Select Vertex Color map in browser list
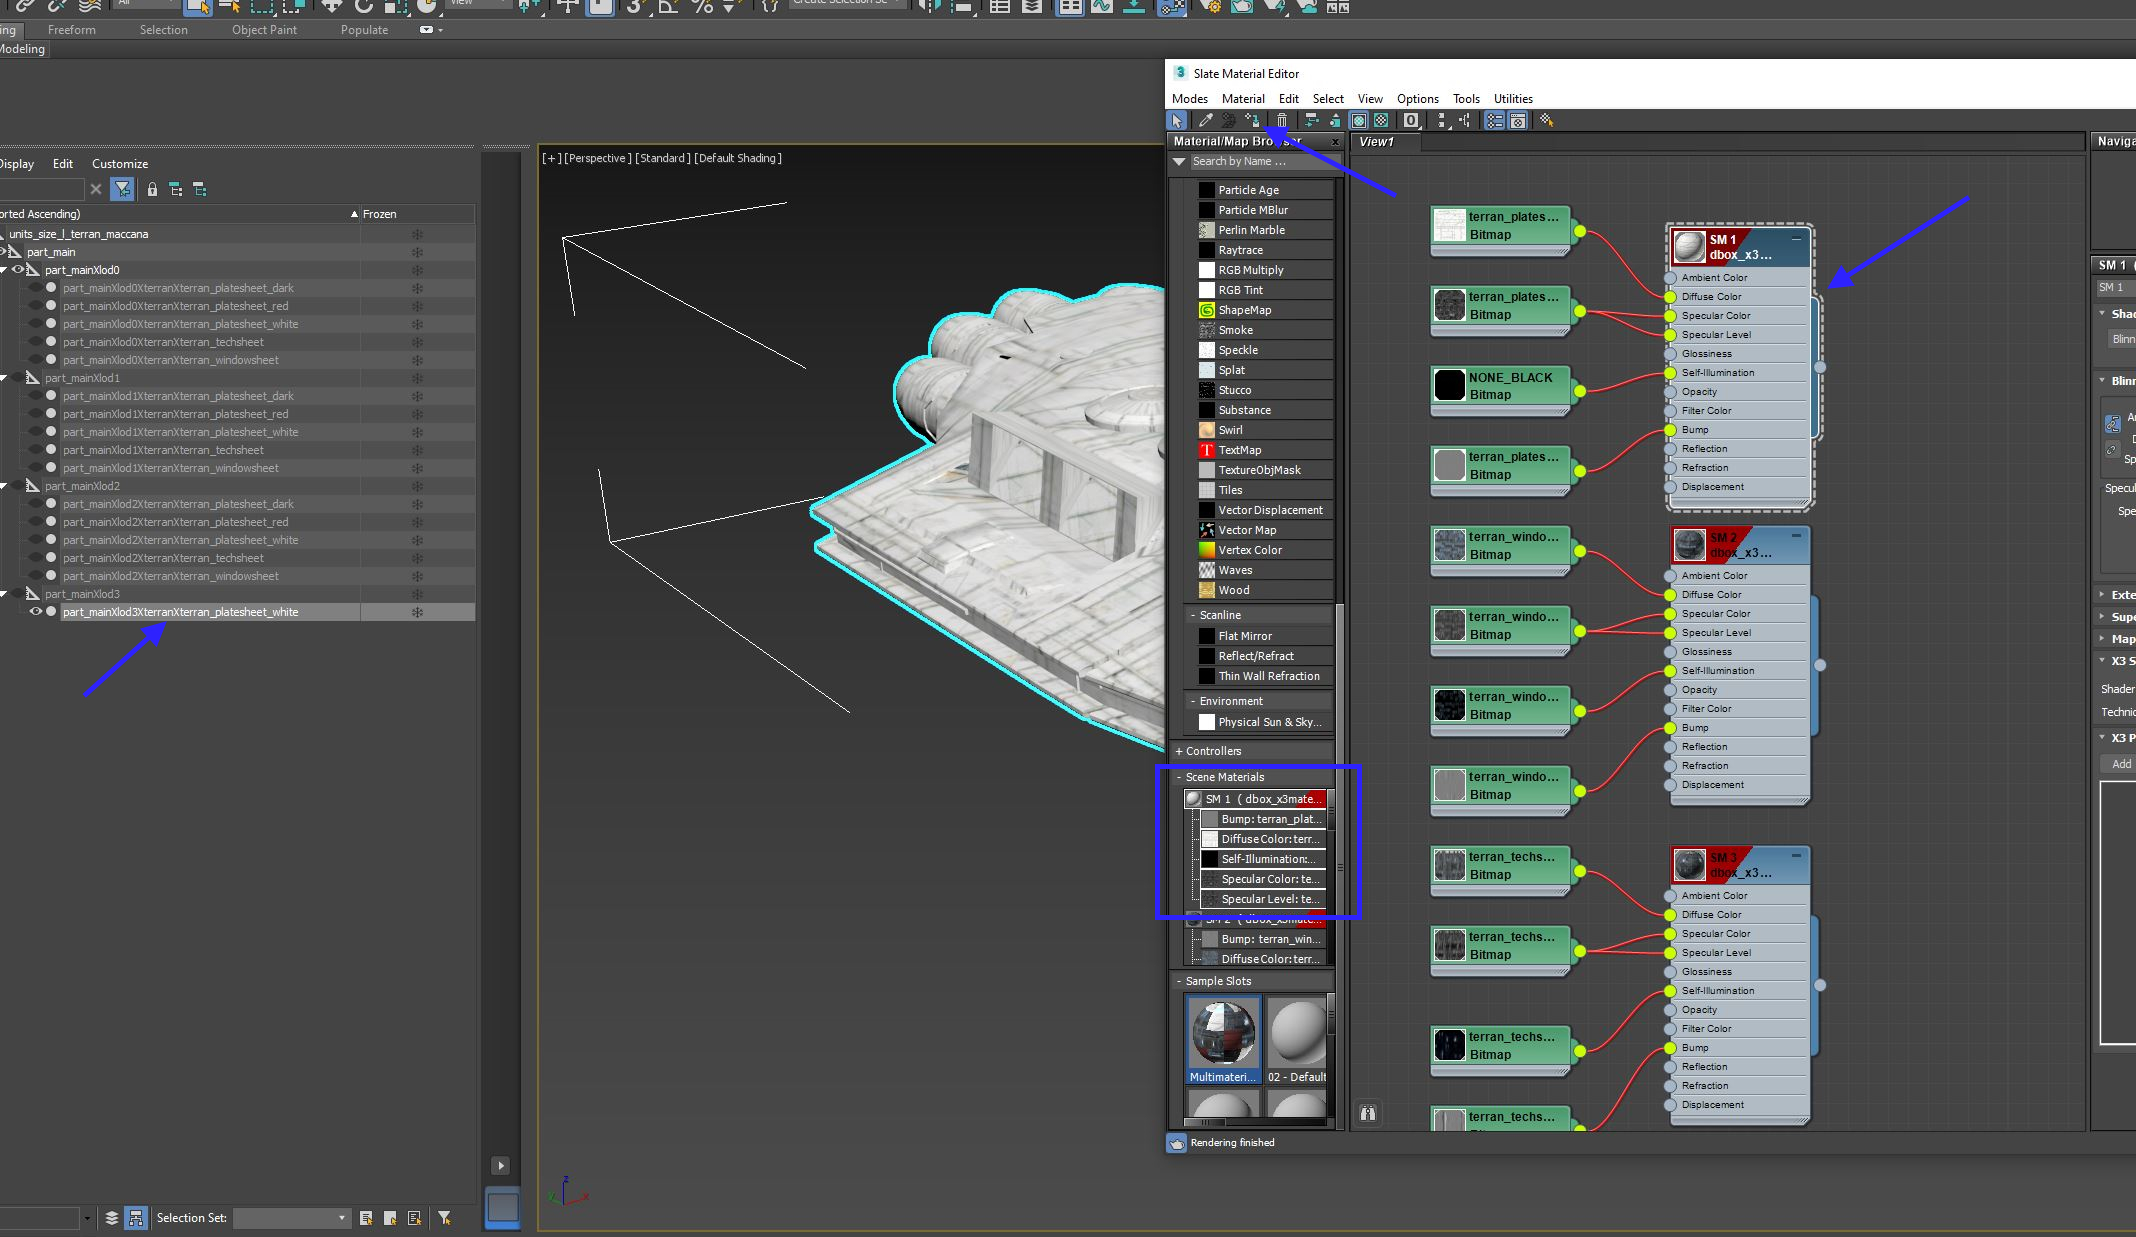Image resolution: width=2136 pixels, height=1237 pixels. [x=1250, y=550]
